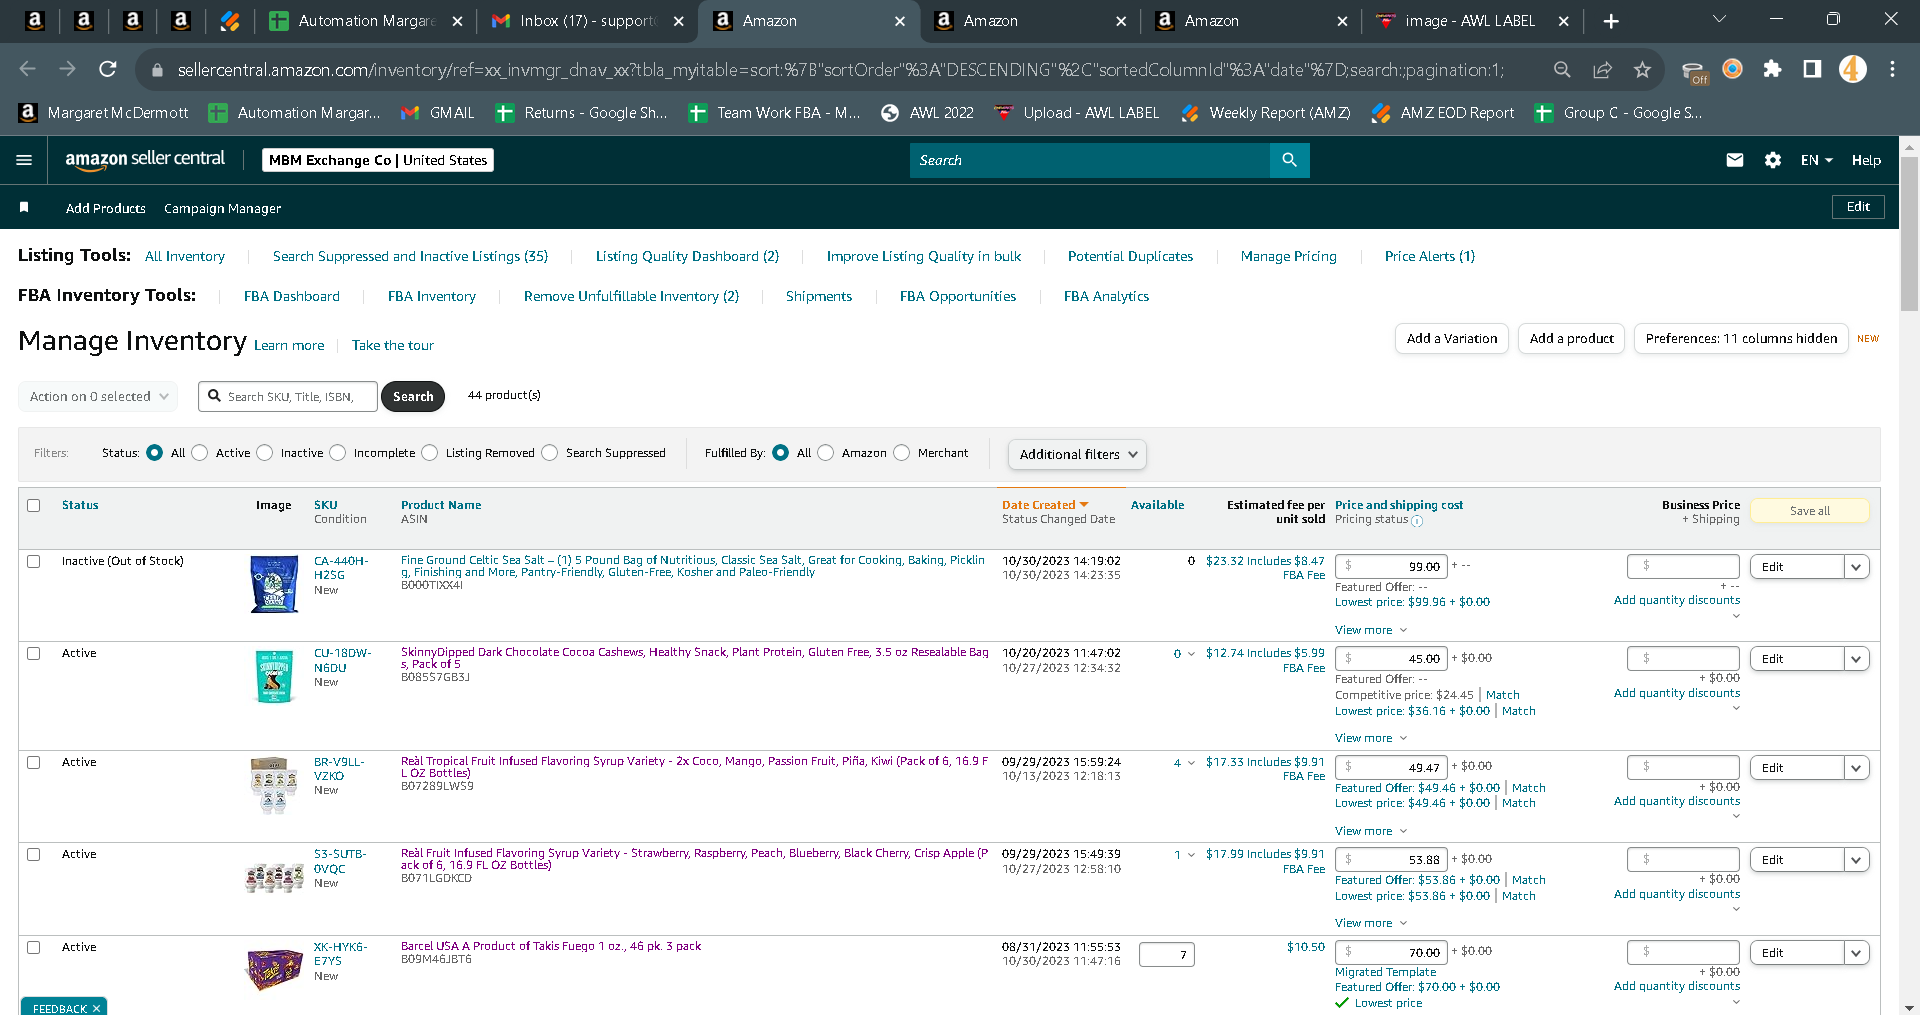Choose the Inactive status filter radio
Viewport: 1920px width, 1015px height.
265,453
